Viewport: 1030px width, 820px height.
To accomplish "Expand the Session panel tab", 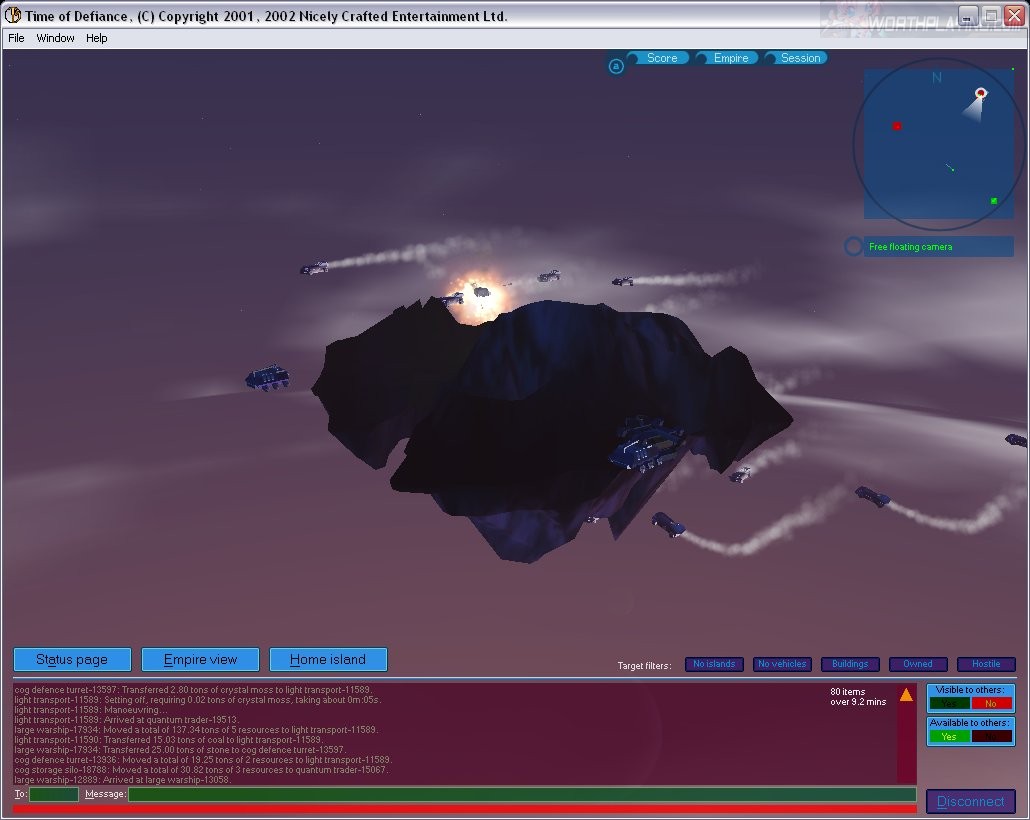I will [x=800, y=58].
